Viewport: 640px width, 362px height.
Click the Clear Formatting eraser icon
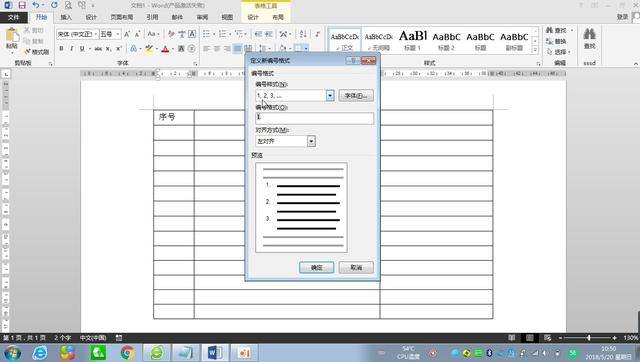click(x=171, y=34)
